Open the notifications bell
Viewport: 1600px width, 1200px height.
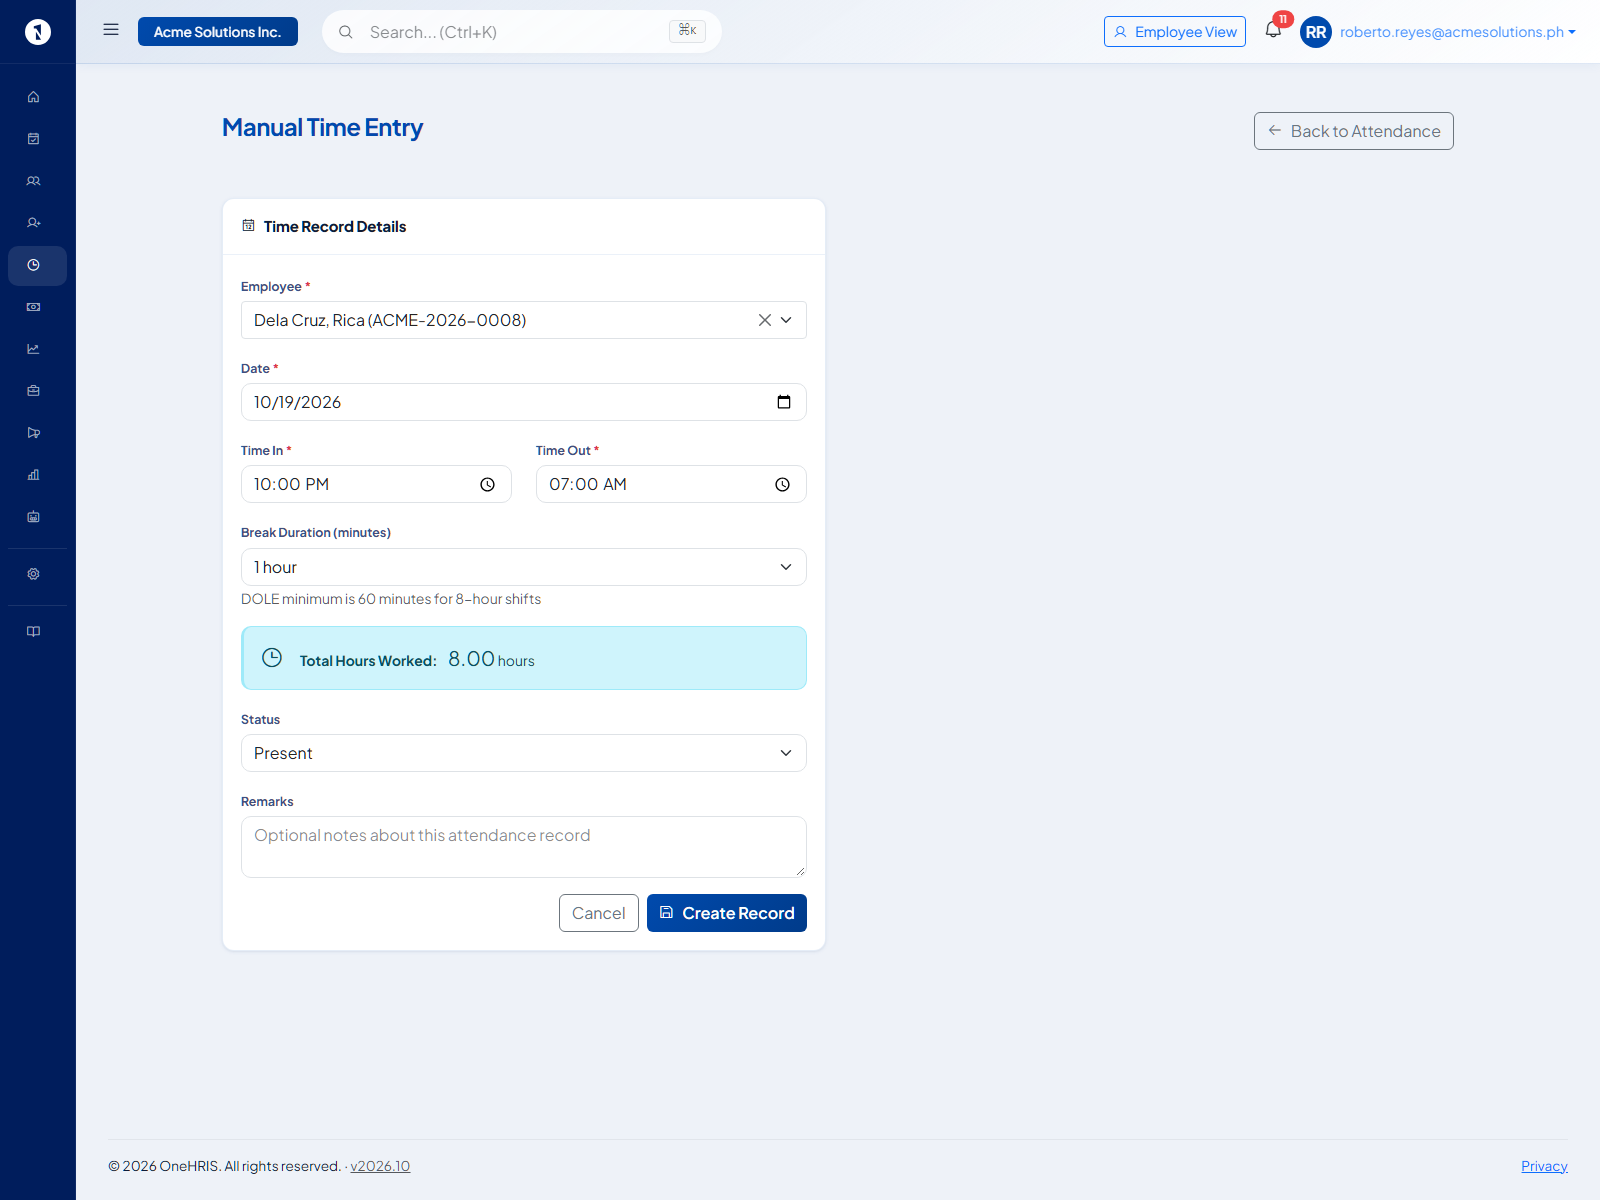1273,30
